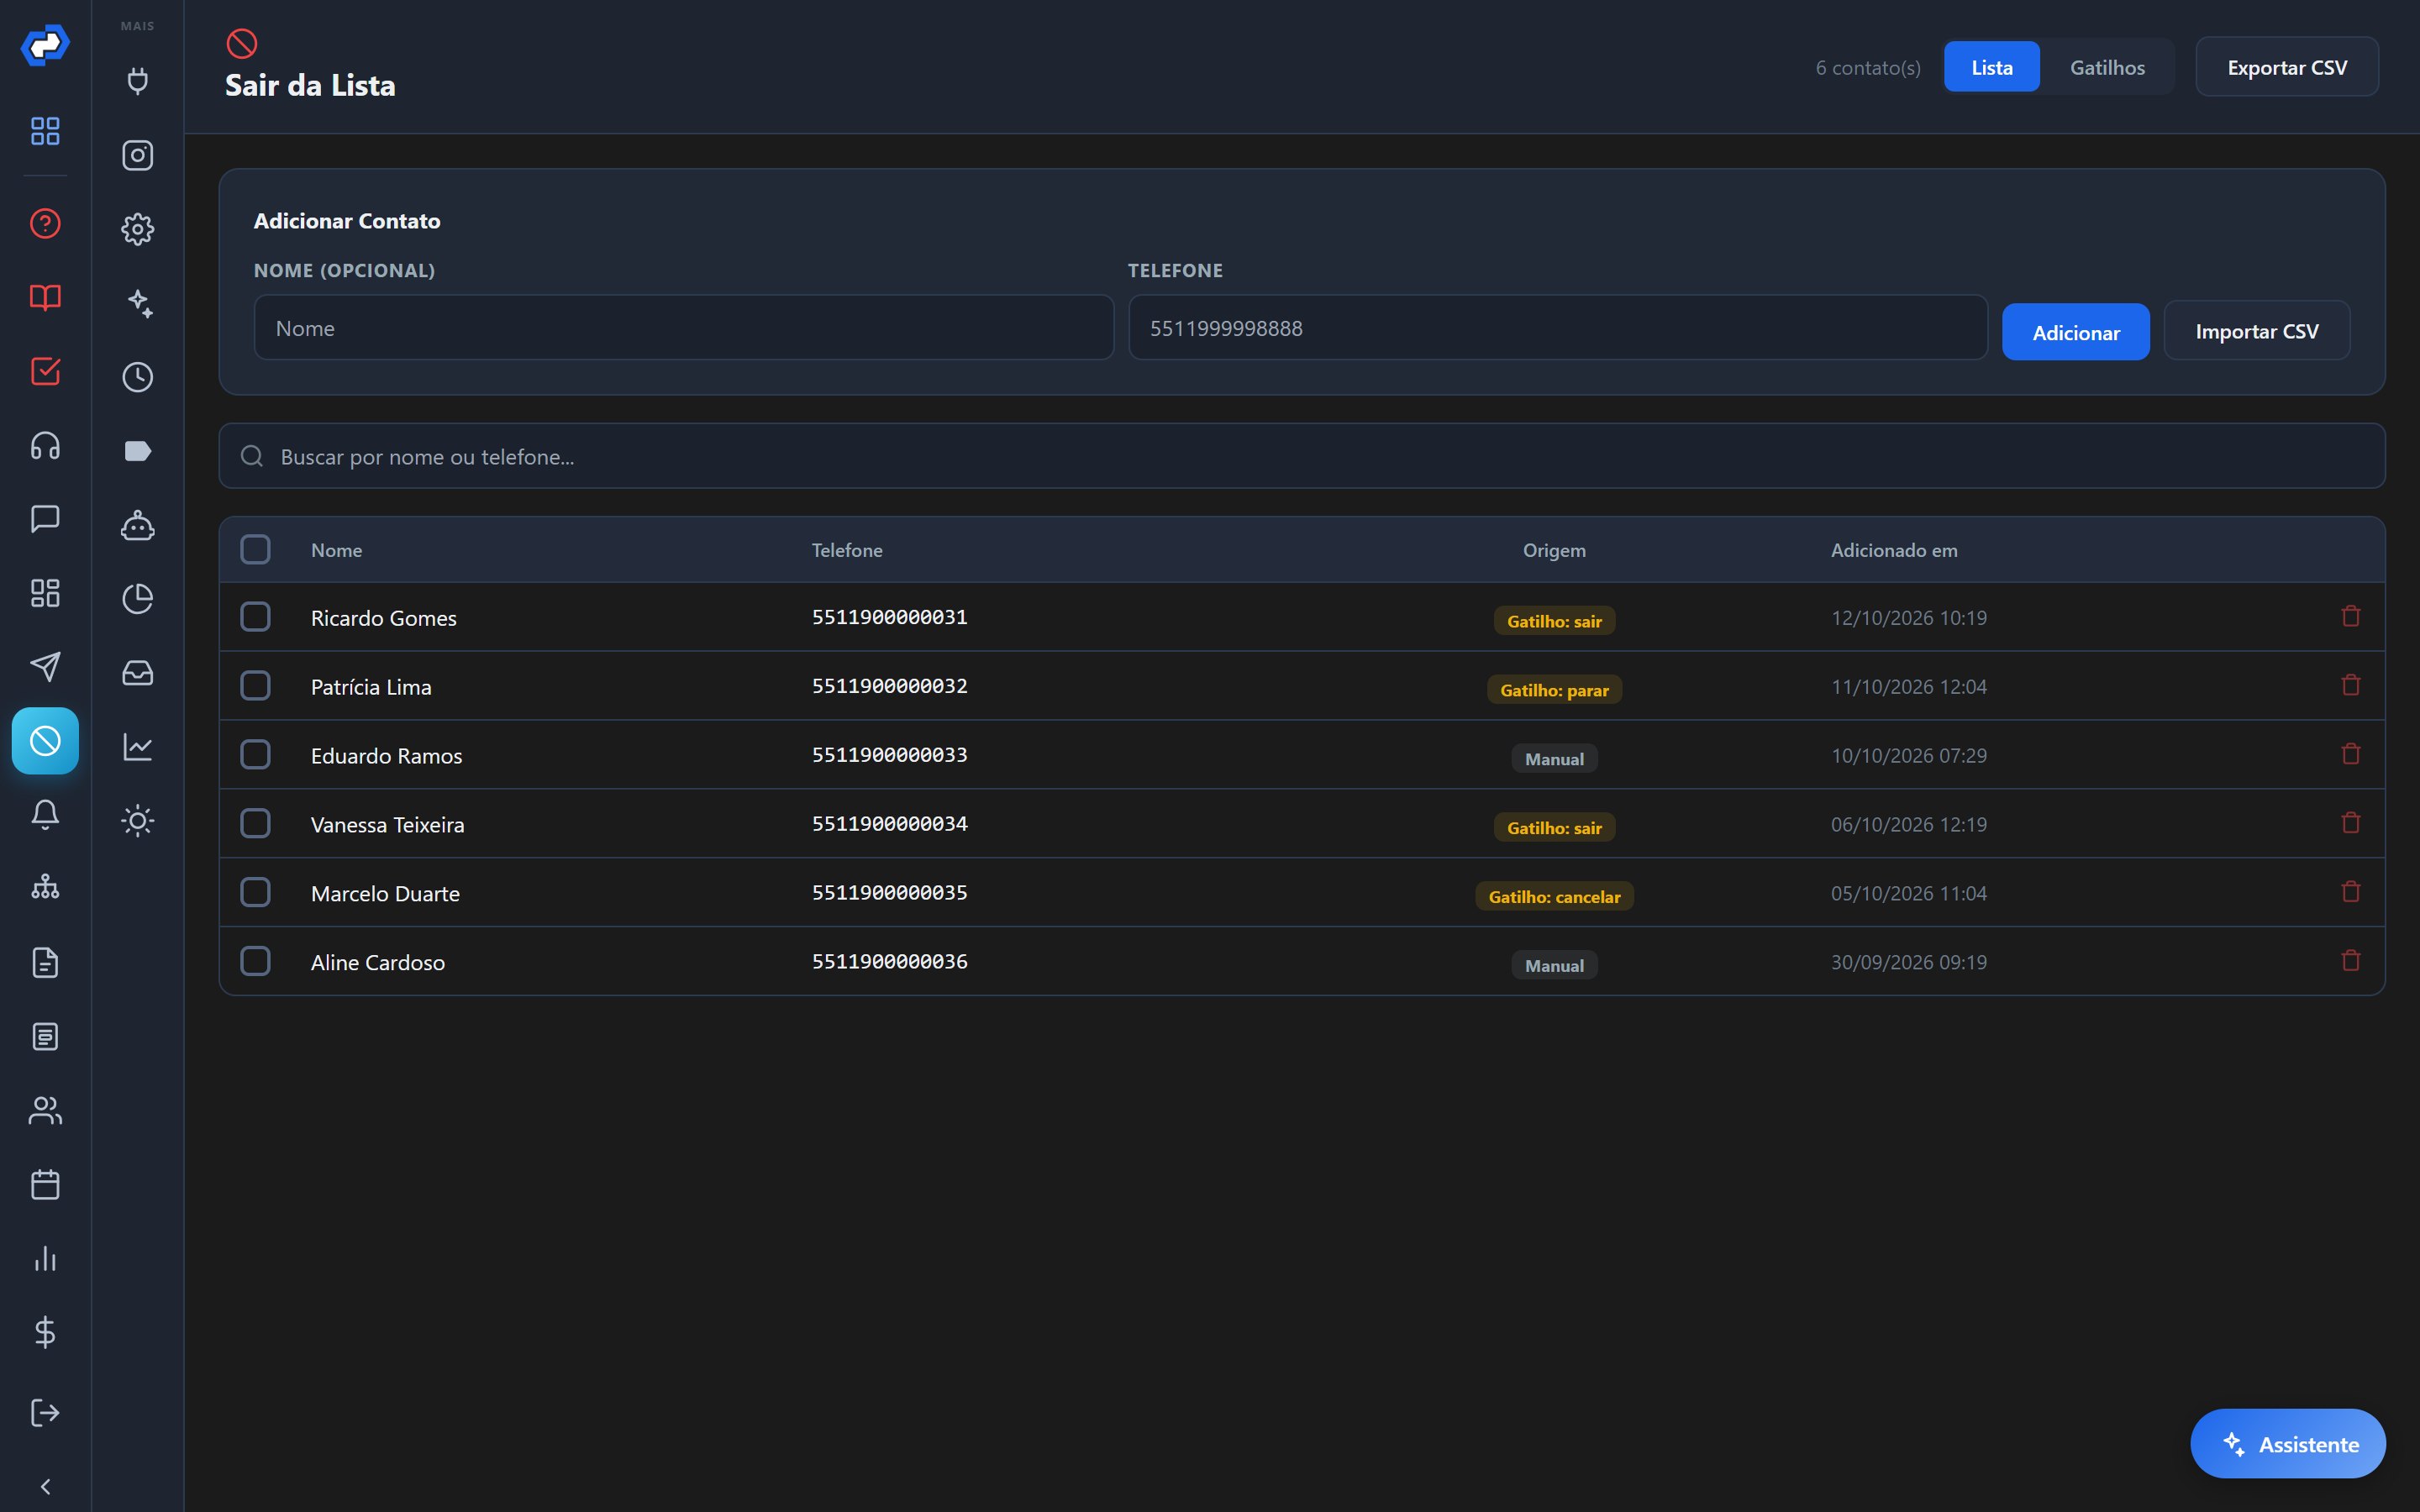Click the Adicionar button
This screenshot has height=1512, width=2420.
click(2076, 332)
